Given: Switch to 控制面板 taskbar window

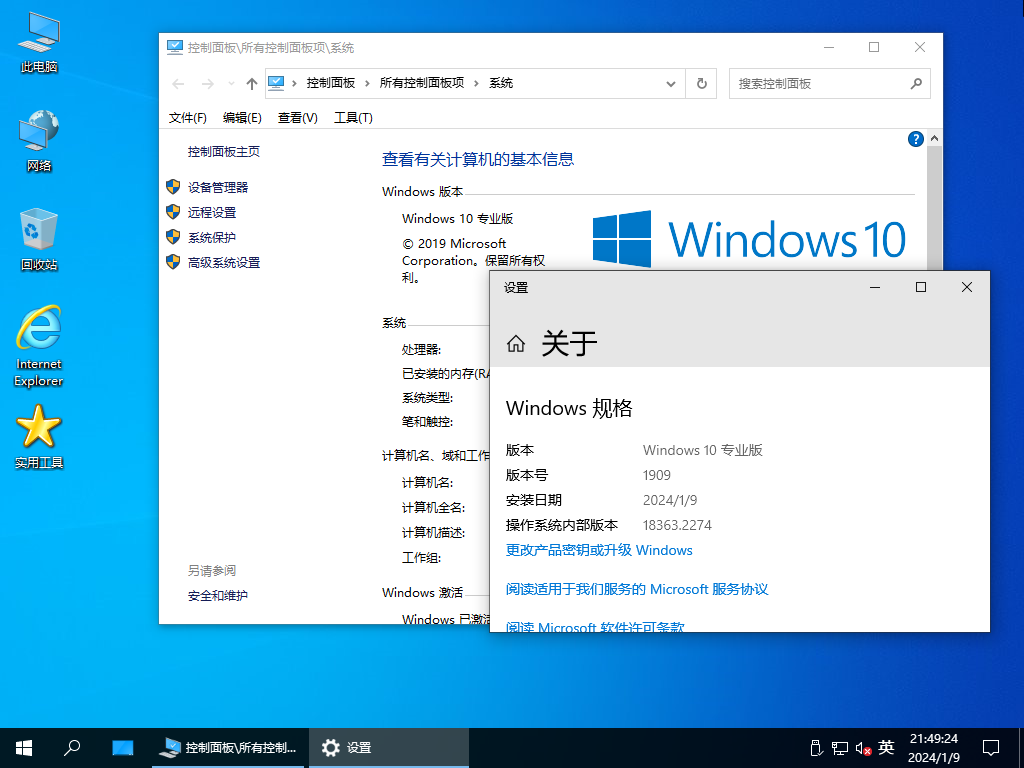Looking at the screenshot, I should pyautogui.click(x=229, y=748).
